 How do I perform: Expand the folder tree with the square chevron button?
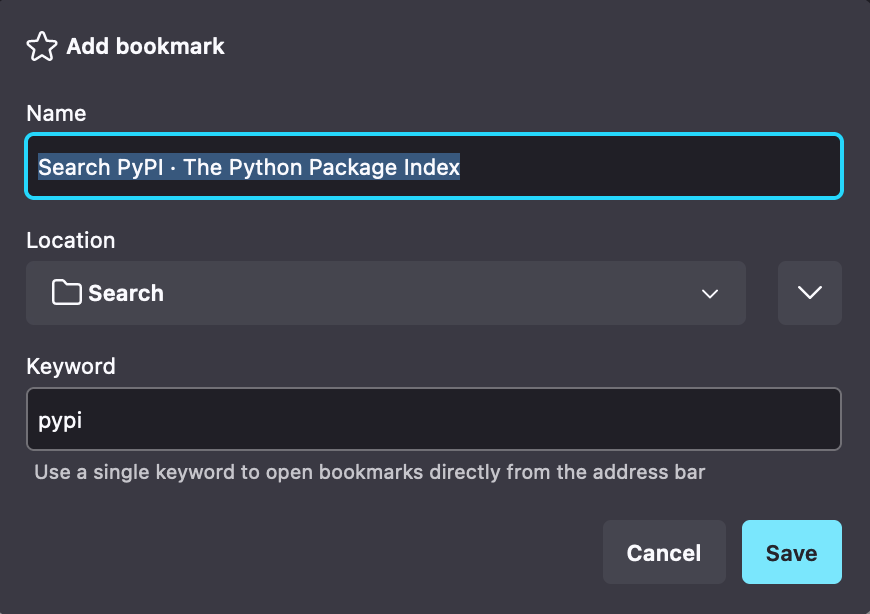pyautogui.click(x=810, y=293)
